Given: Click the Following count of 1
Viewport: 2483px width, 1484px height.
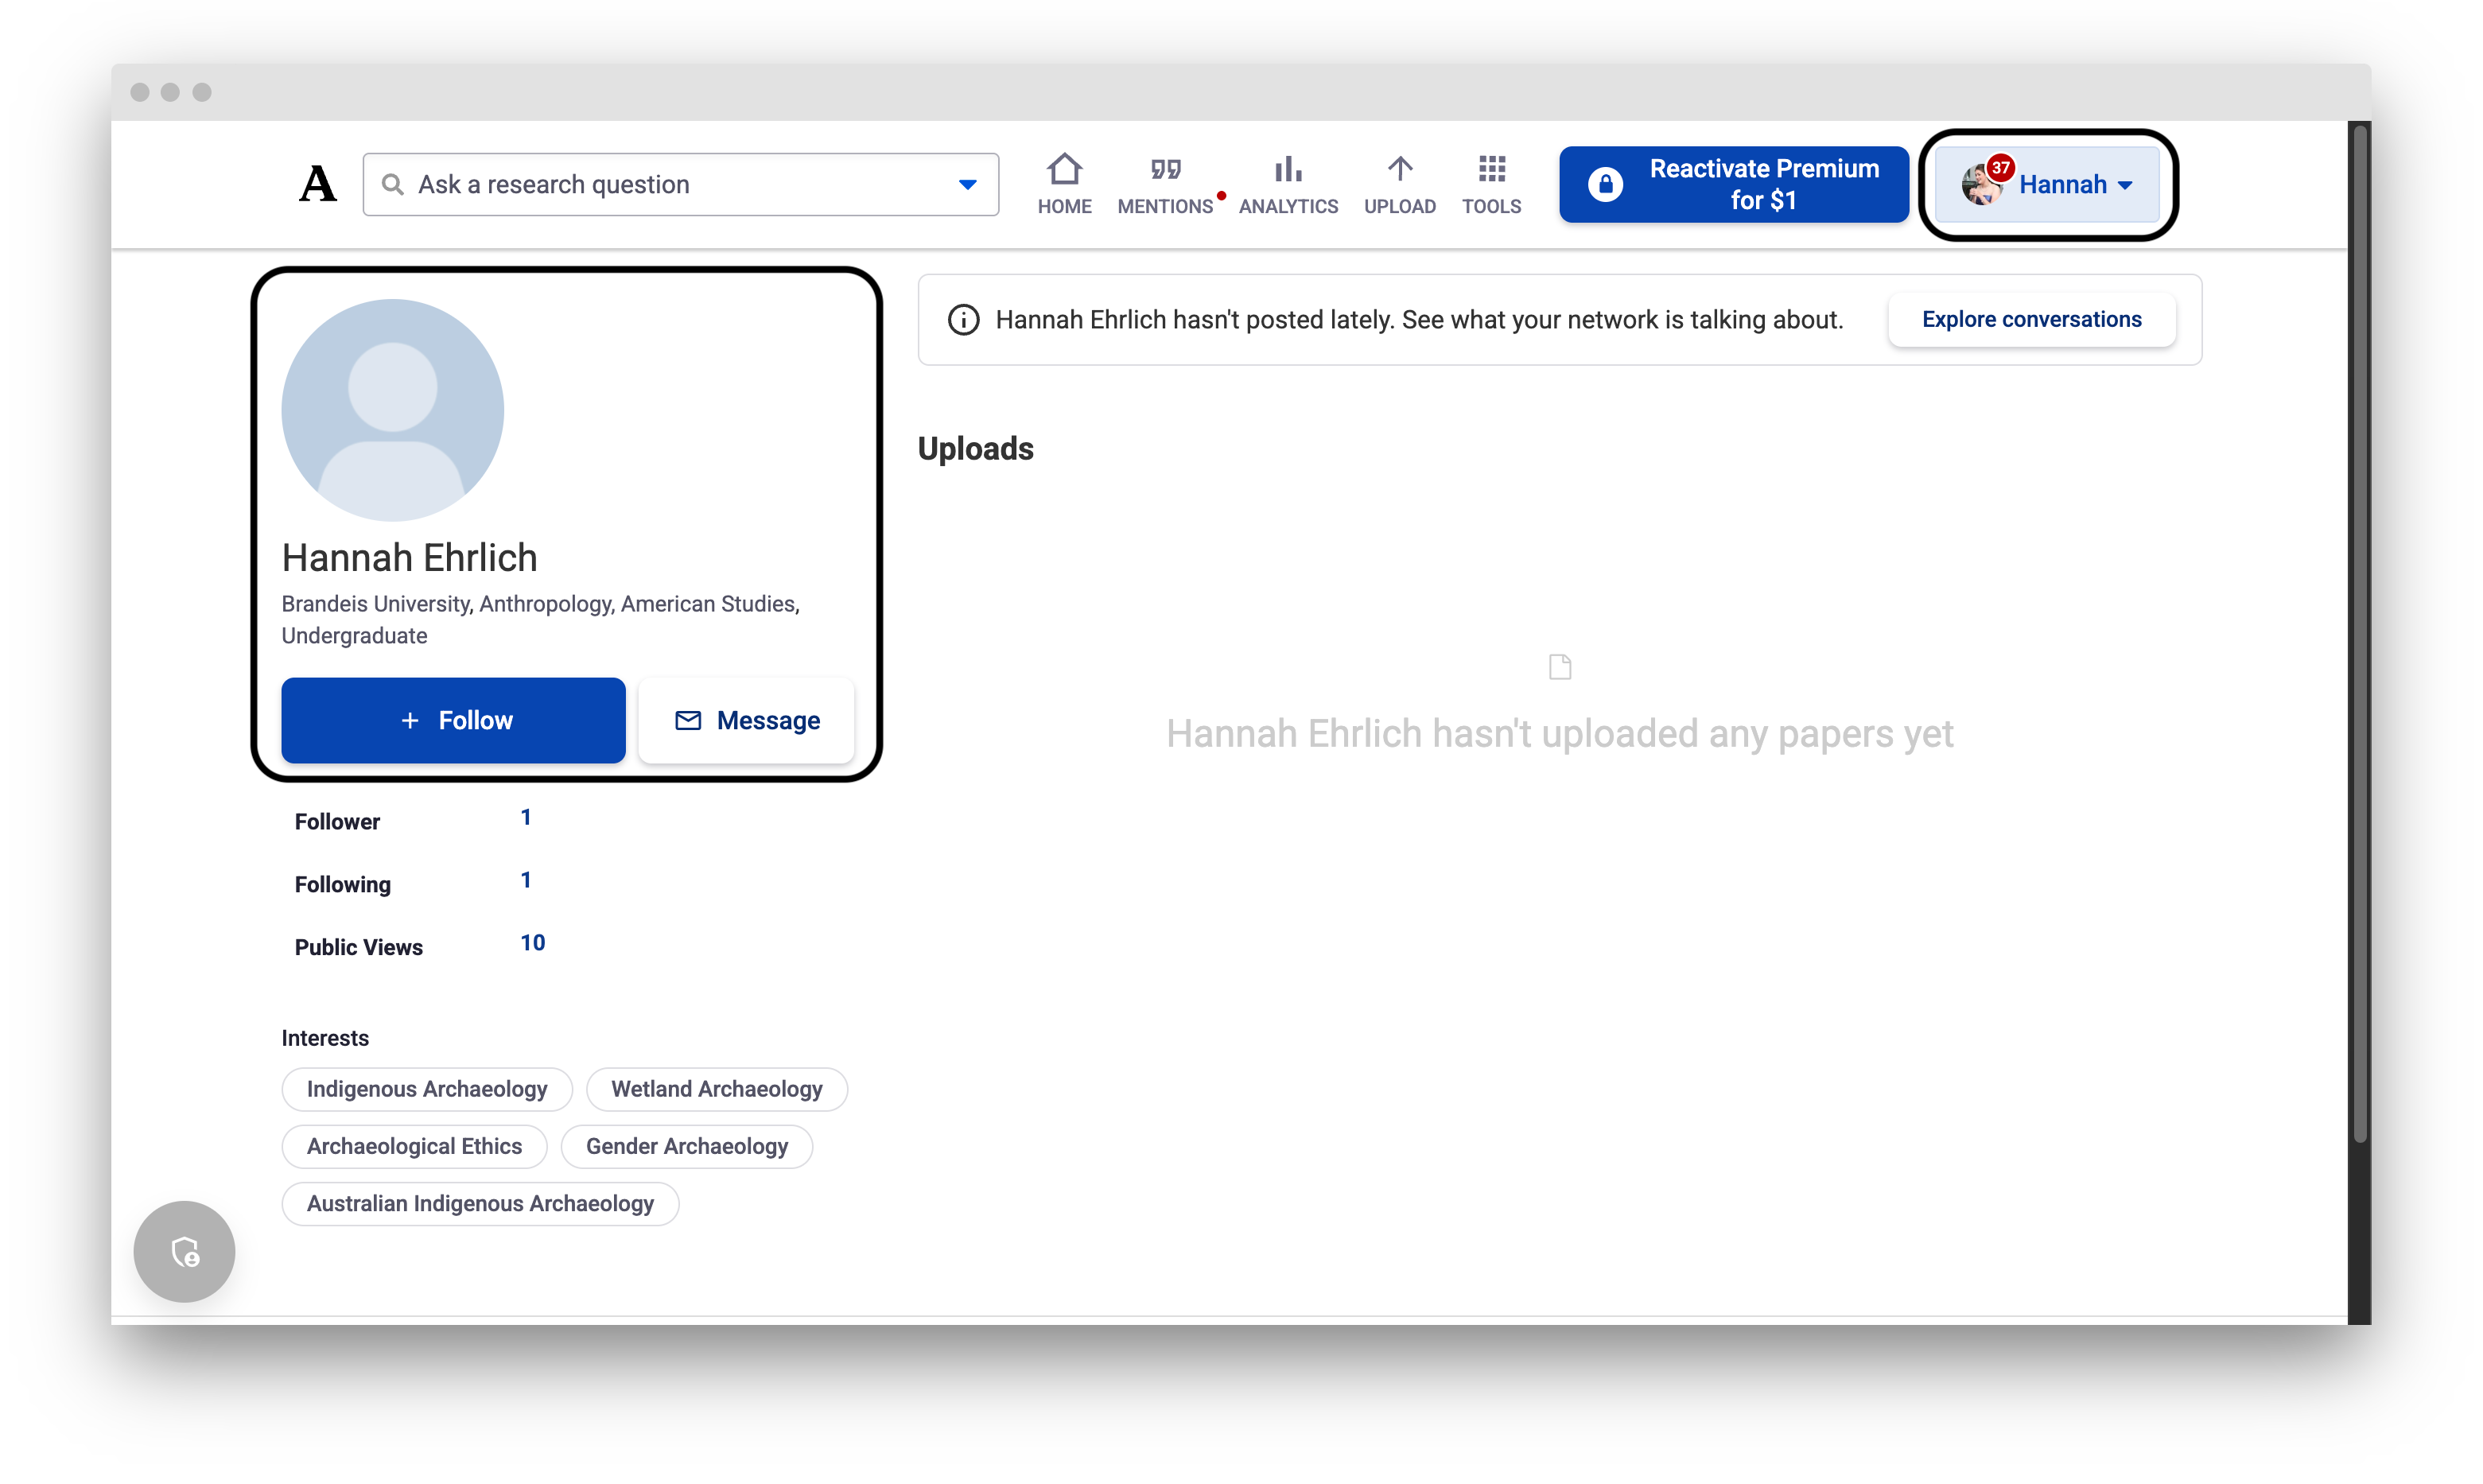Looking at the screenshot, I should click(526, 880).
